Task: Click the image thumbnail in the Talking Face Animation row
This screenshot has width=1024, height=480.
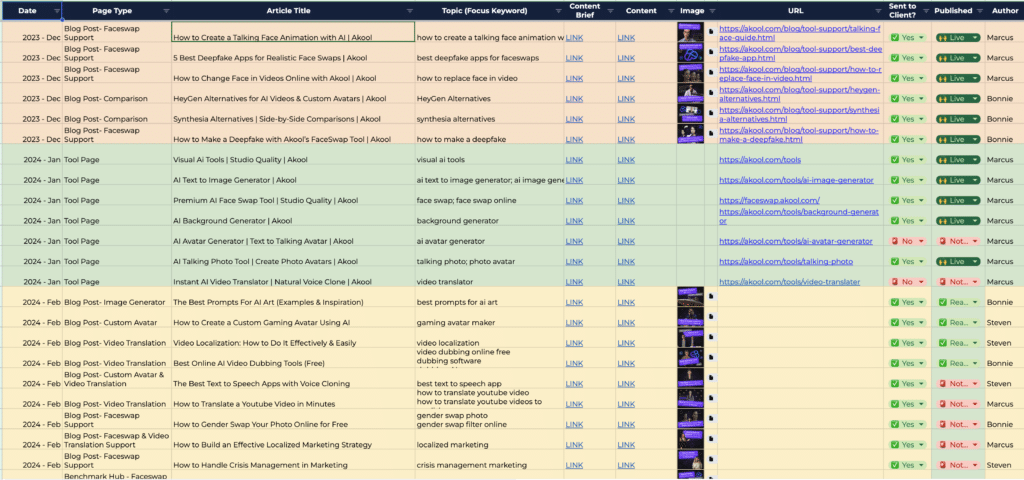Action: coord(690,32)
